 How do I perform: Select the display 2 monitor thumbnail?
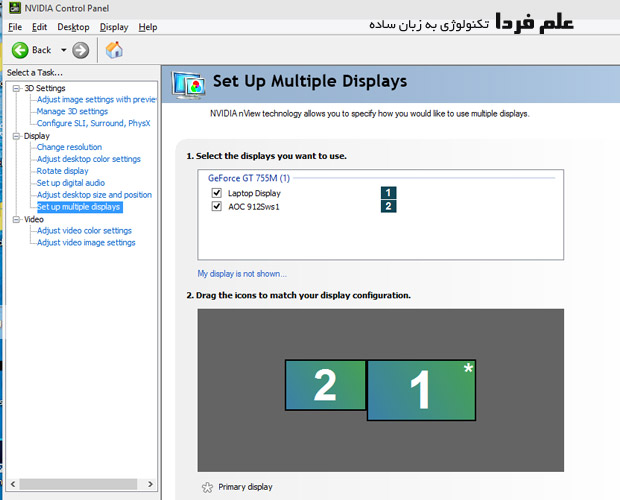[325, 385]
